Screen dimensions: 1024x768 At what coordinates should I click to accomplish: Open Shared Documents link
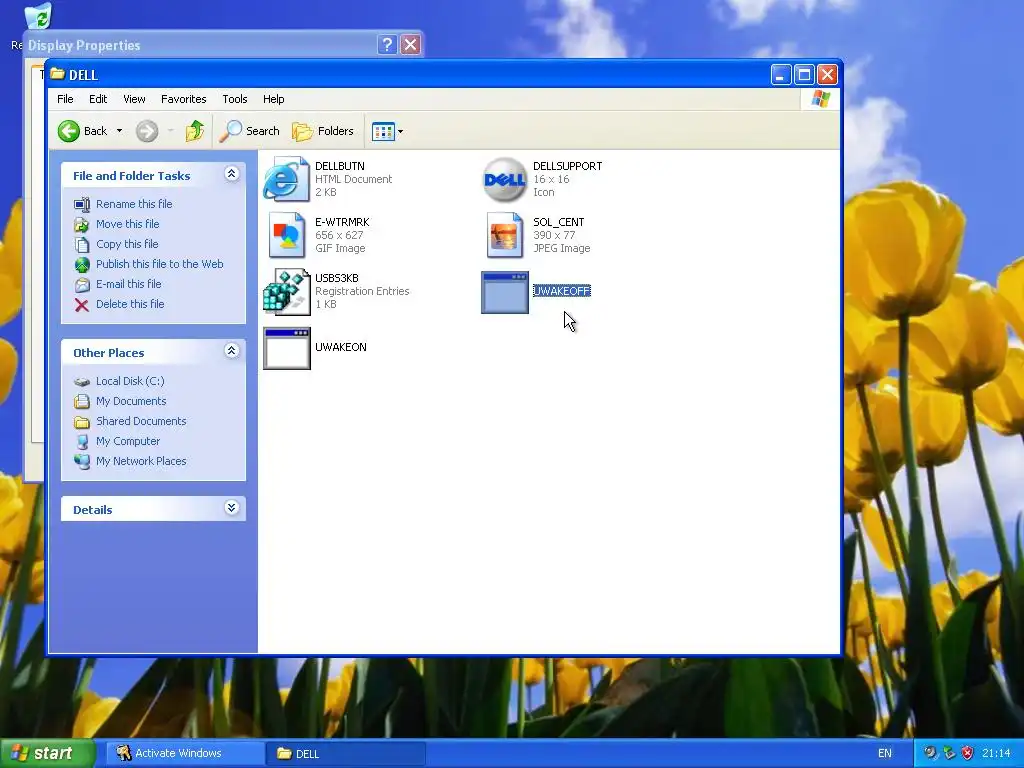pos(141,421)
